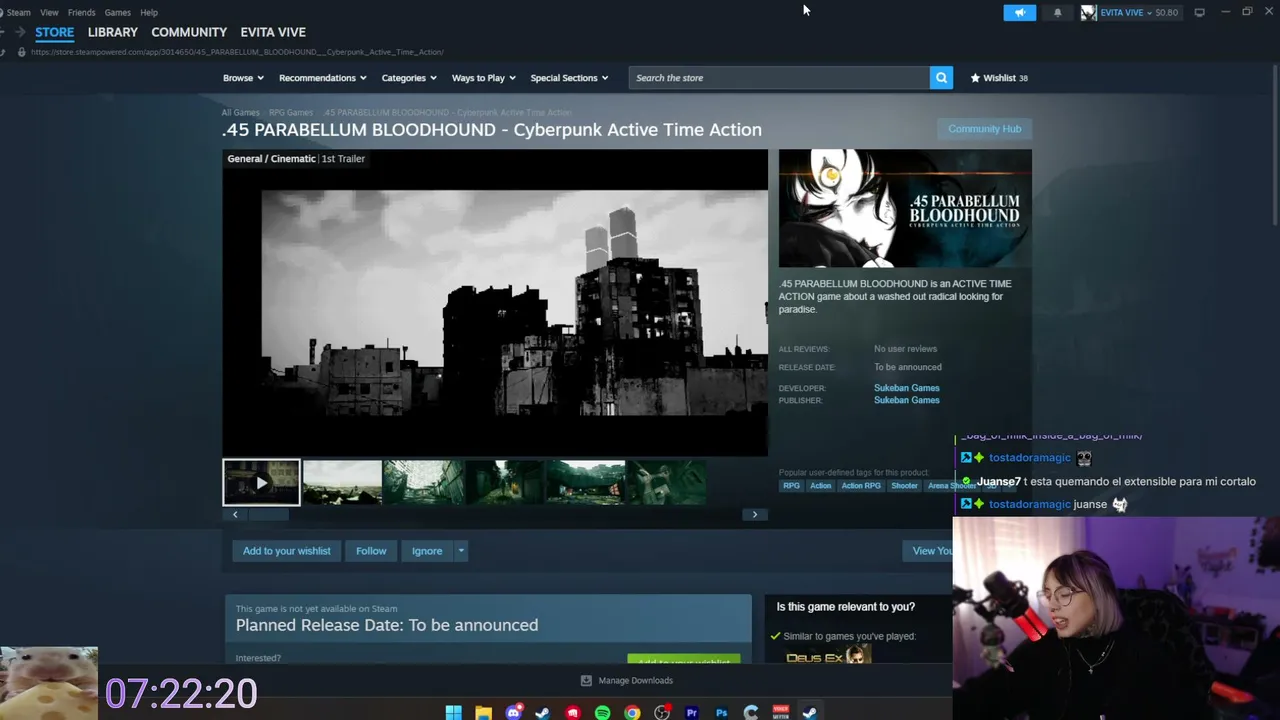The image size is (1280, 720).
Task: Open the Games menu
Action: (117, 12)
